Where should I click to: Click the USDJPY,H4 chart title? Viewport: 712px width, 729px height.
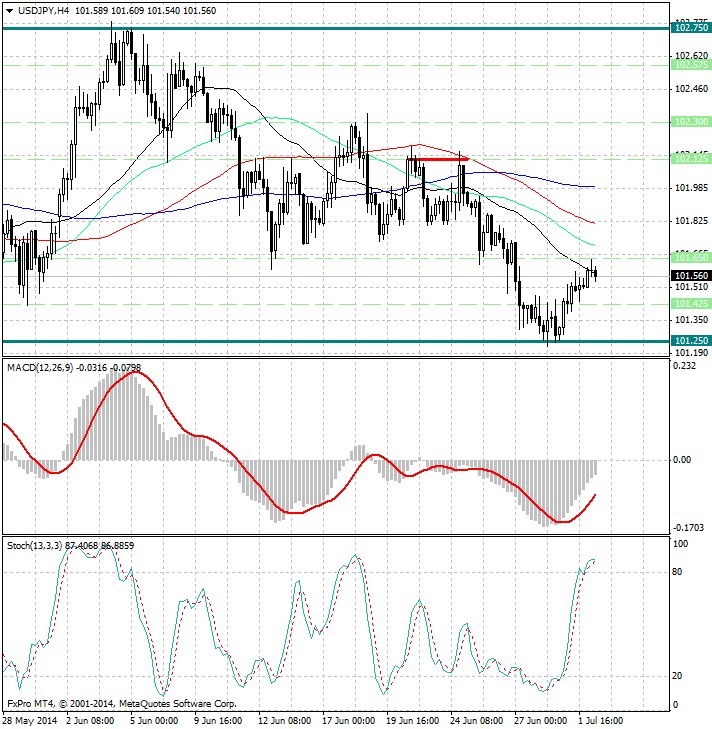tap(44, 11)
